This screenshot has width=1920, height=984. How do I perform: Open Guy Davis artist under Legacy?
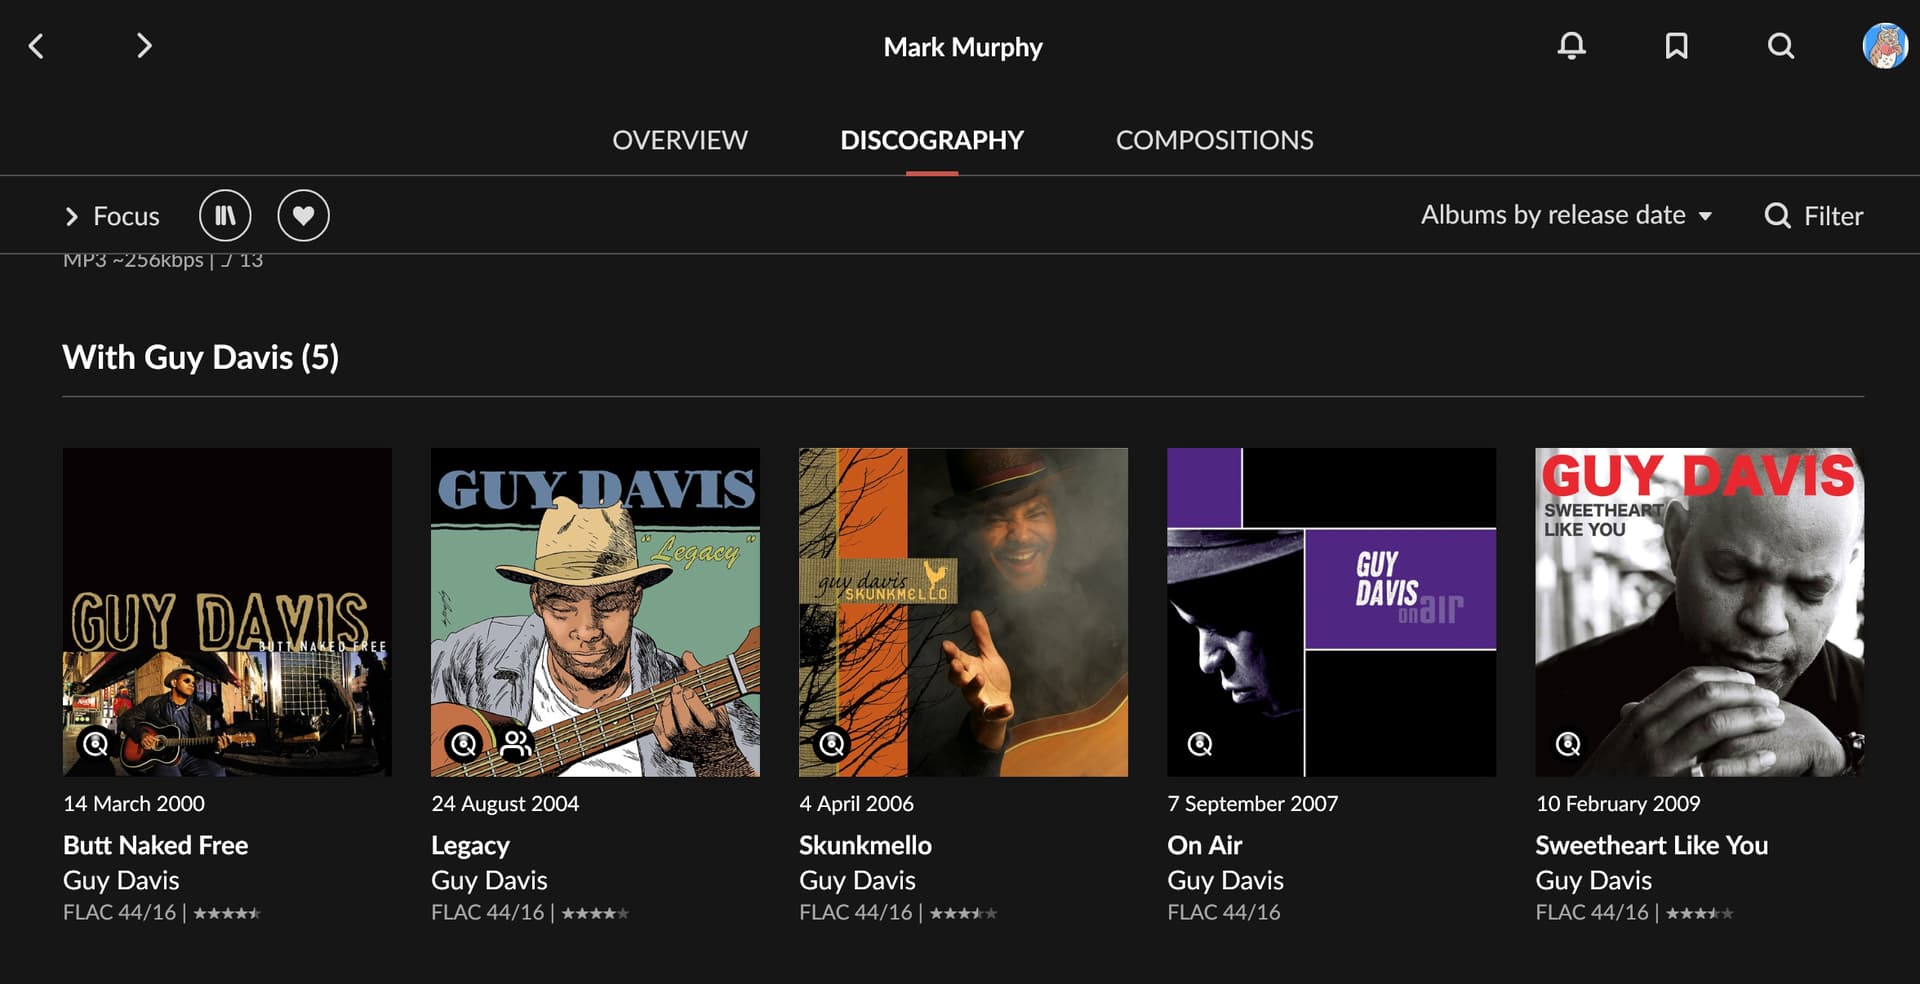point(489,881)
